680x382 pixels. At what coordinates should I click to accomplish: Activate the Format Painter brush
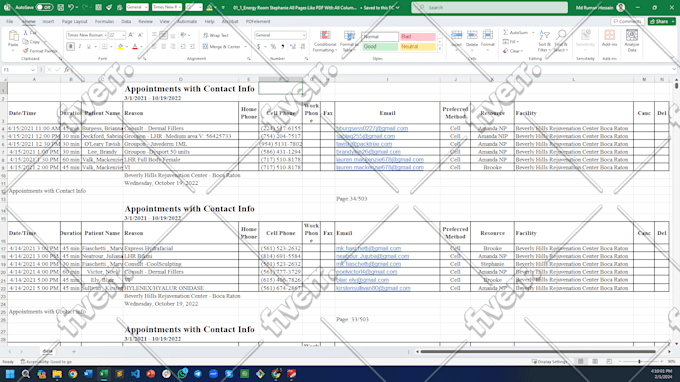(x=26, y=51)
